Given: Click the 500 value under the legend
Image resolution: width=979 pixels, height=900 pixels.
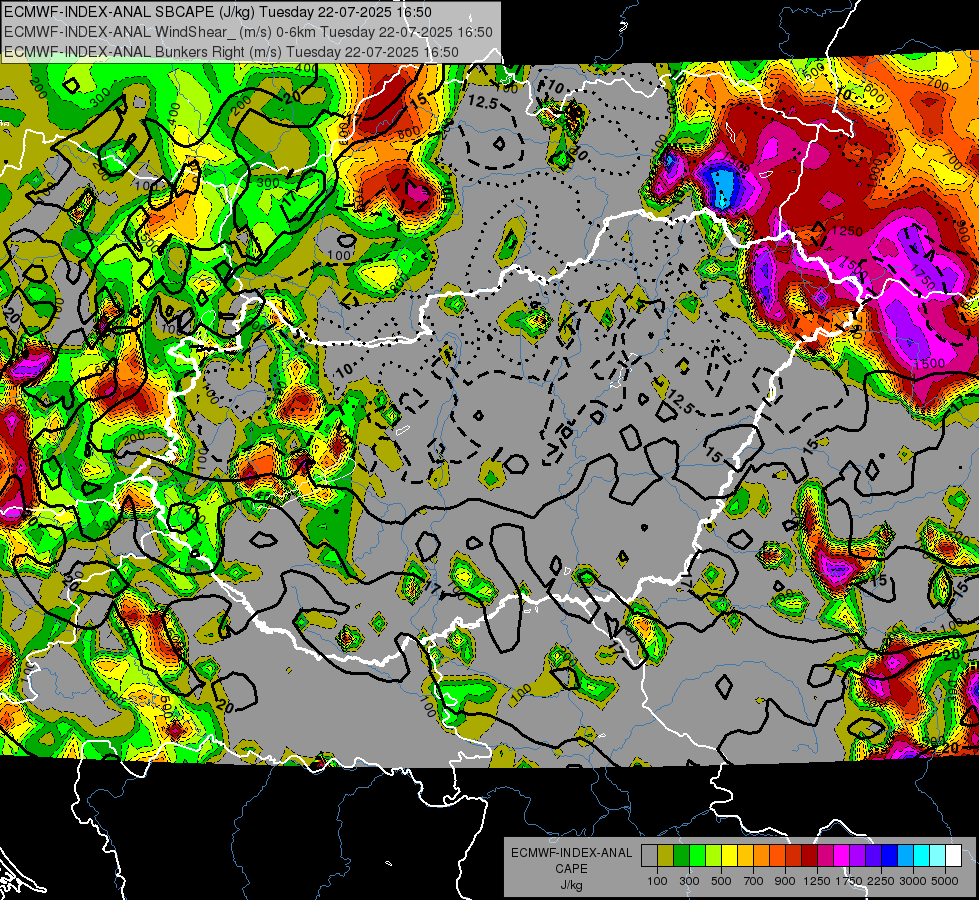Looking at the screenshot, I should point(721,881).
